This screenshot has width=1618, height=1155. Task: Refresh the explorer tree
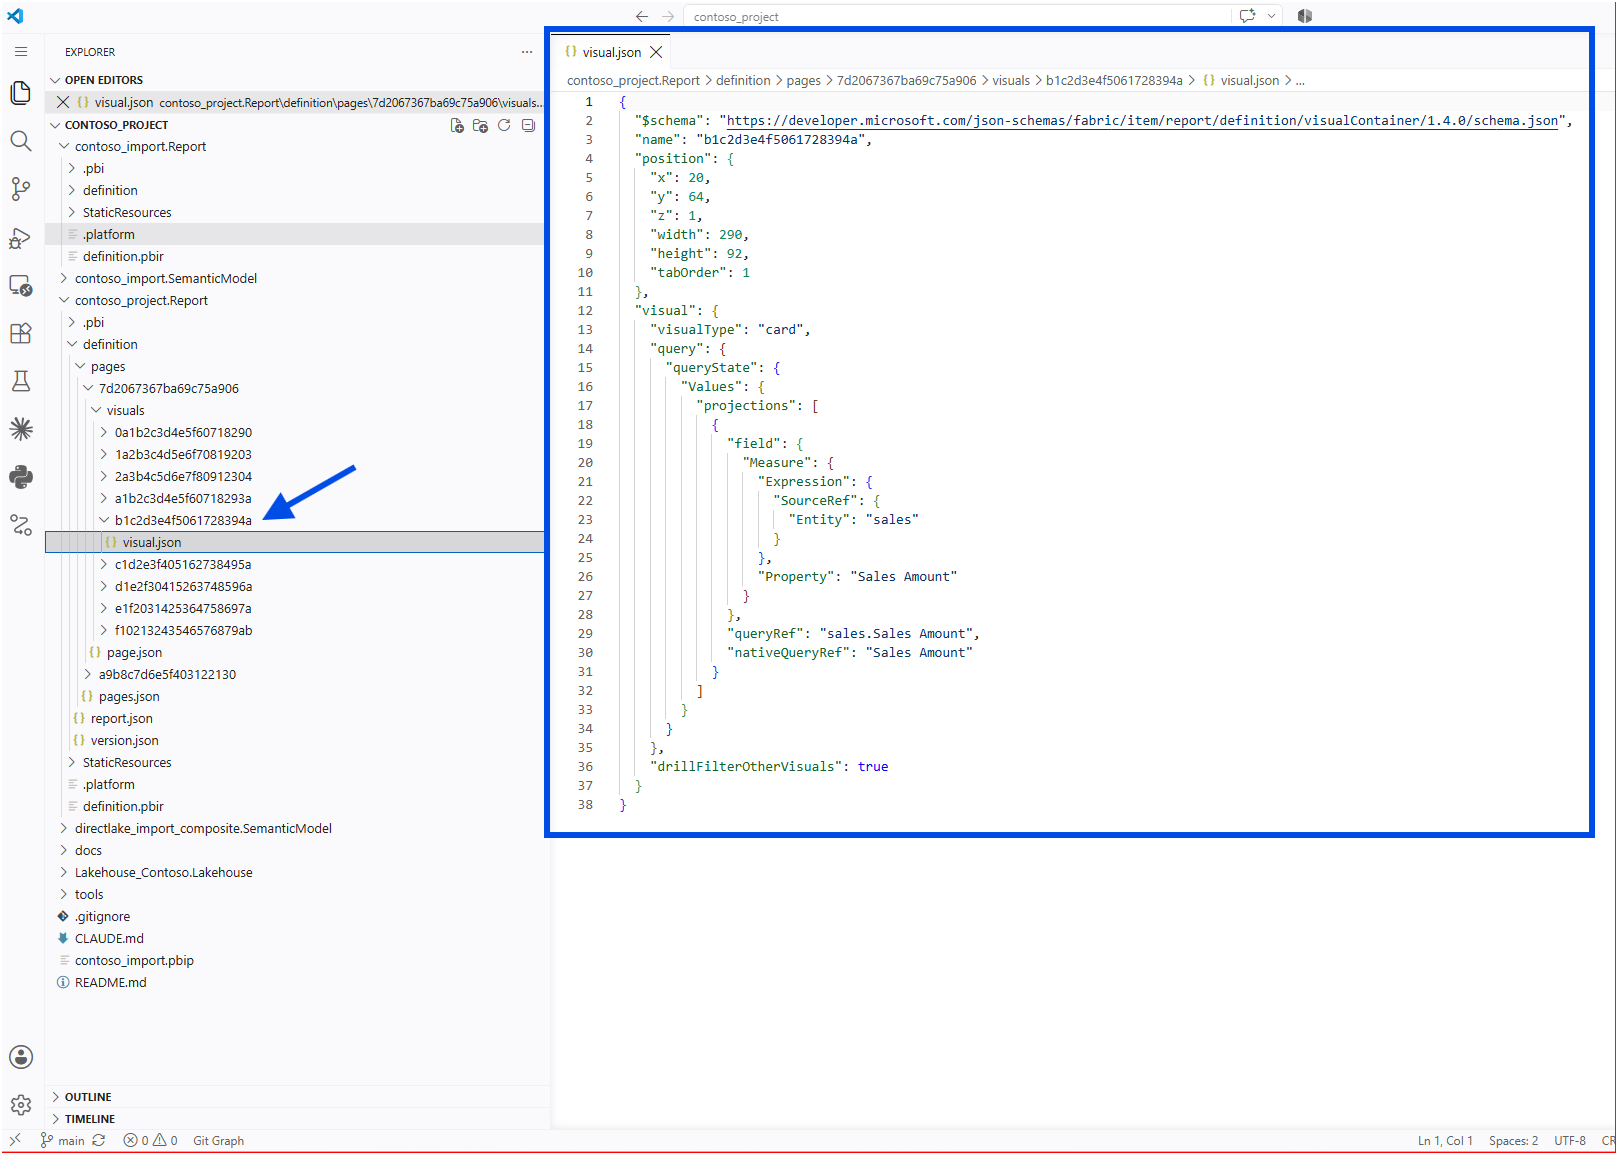[504, 125]
